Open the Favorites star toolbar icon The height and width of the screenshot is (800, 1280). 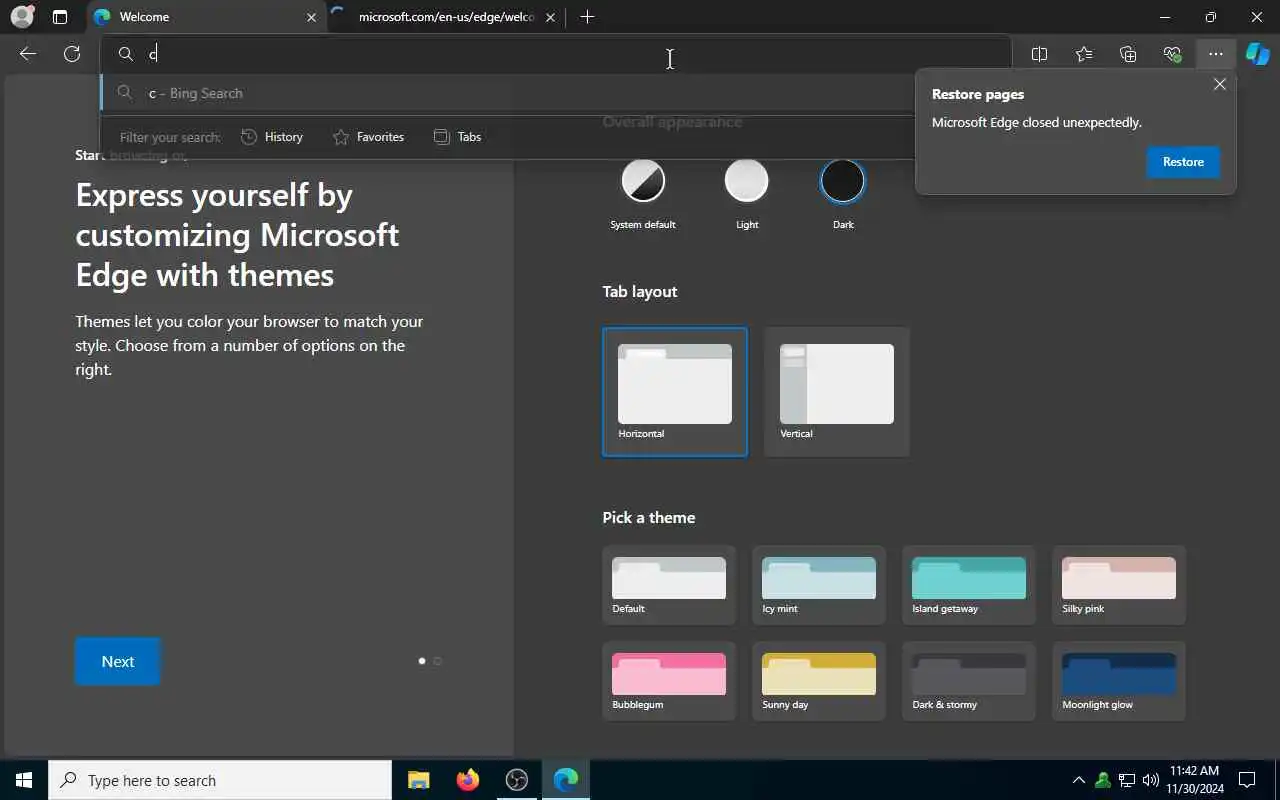click(1084, 54)
